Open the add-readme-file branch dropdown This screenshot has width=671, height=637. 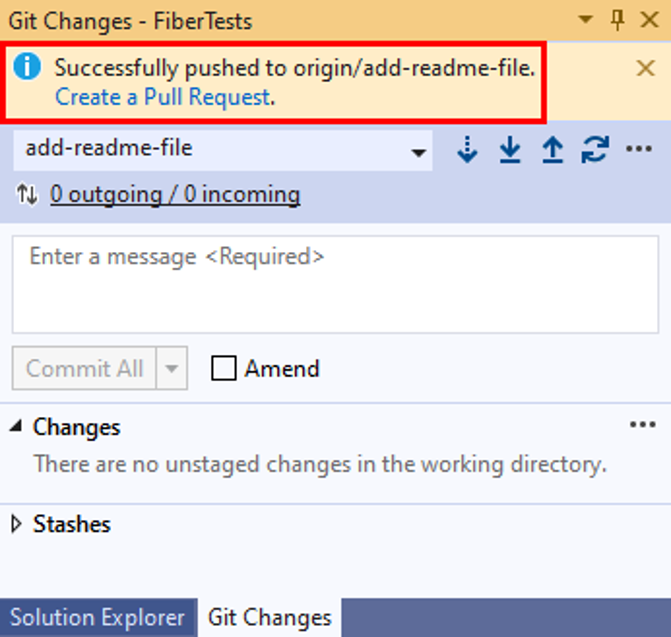pyautogui.click(x=223, y=150)
